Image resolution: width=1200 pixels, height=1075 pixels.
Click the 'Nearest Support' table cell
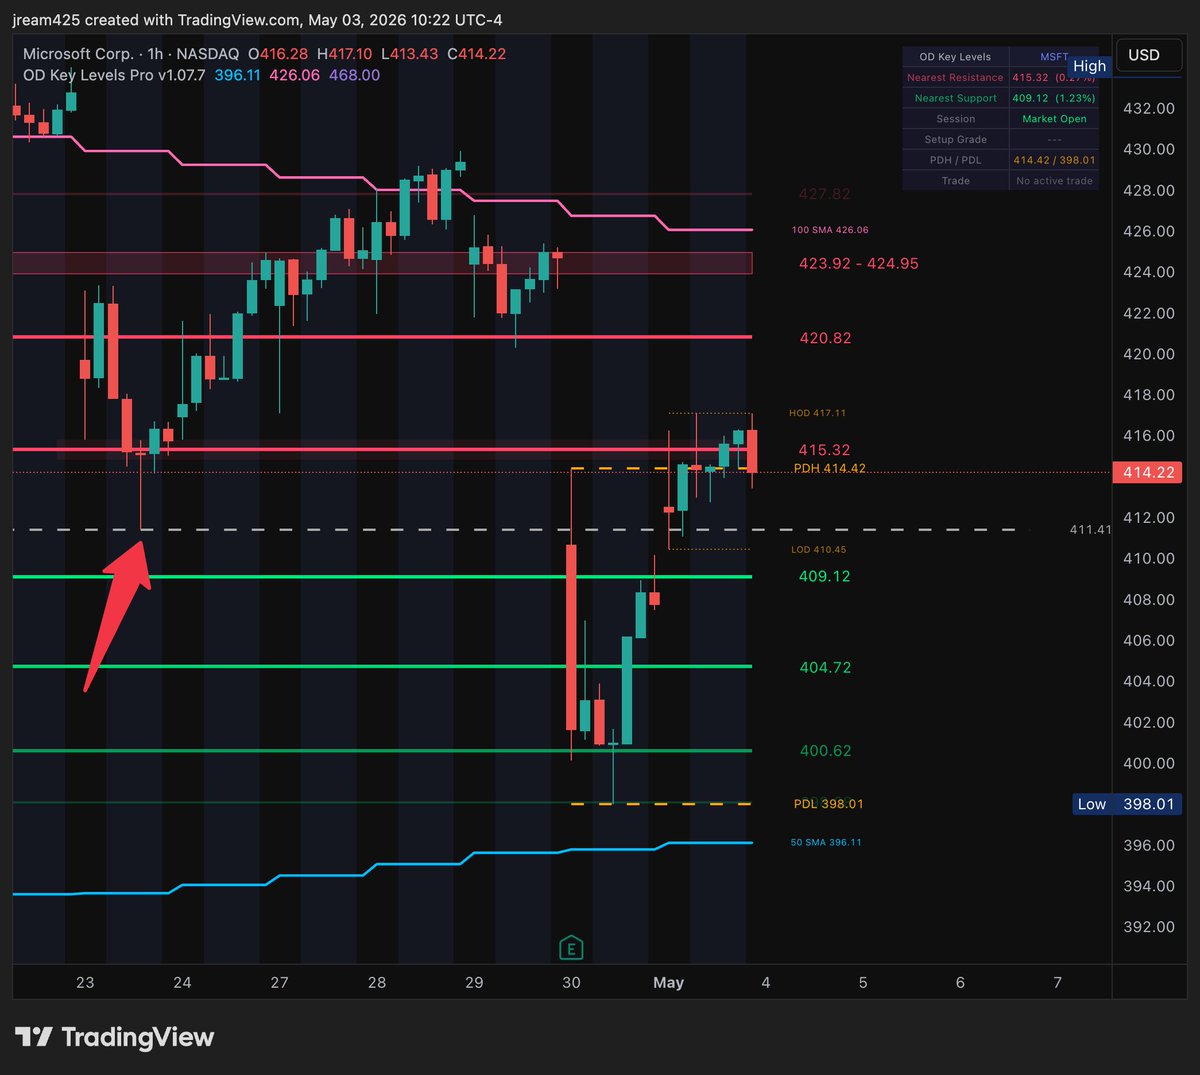955,98
